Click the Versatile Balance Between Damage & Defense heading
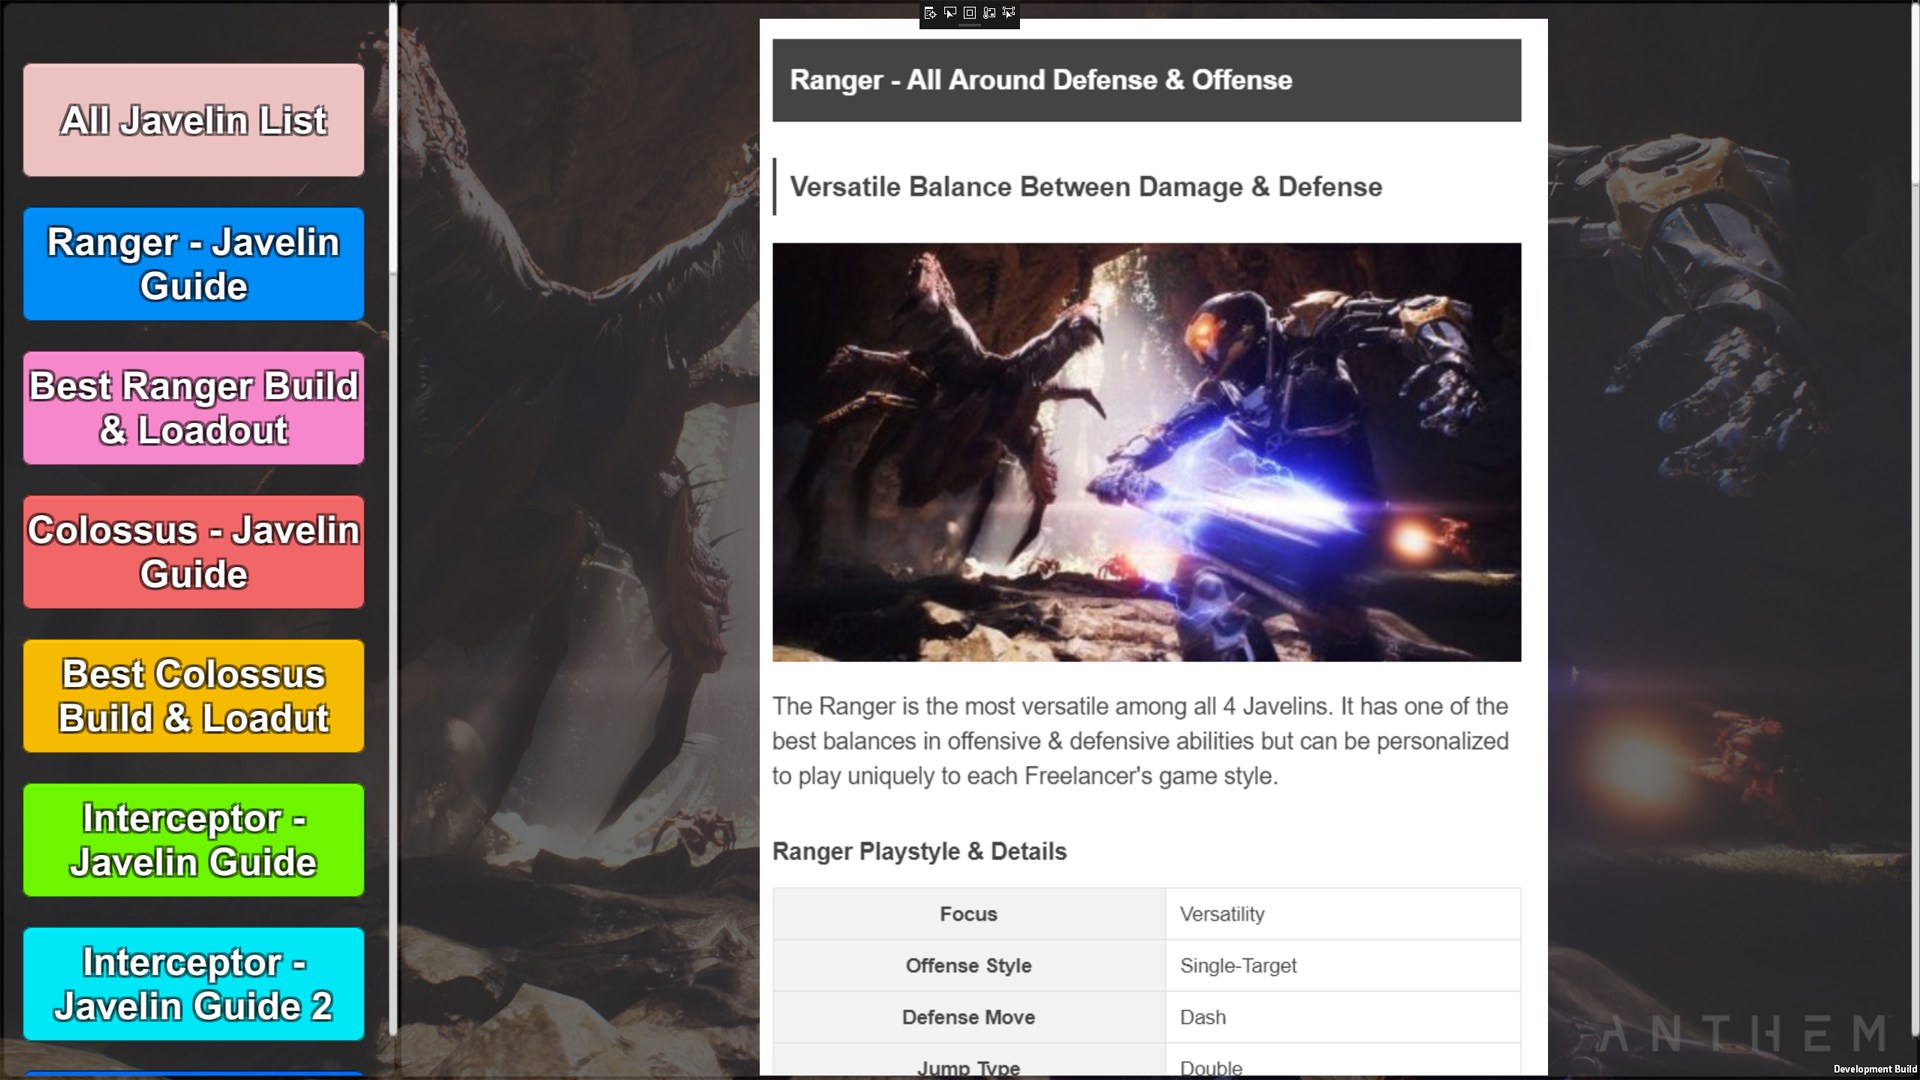Screen dimensions: 1920x1080 (x=1085, y=187)
